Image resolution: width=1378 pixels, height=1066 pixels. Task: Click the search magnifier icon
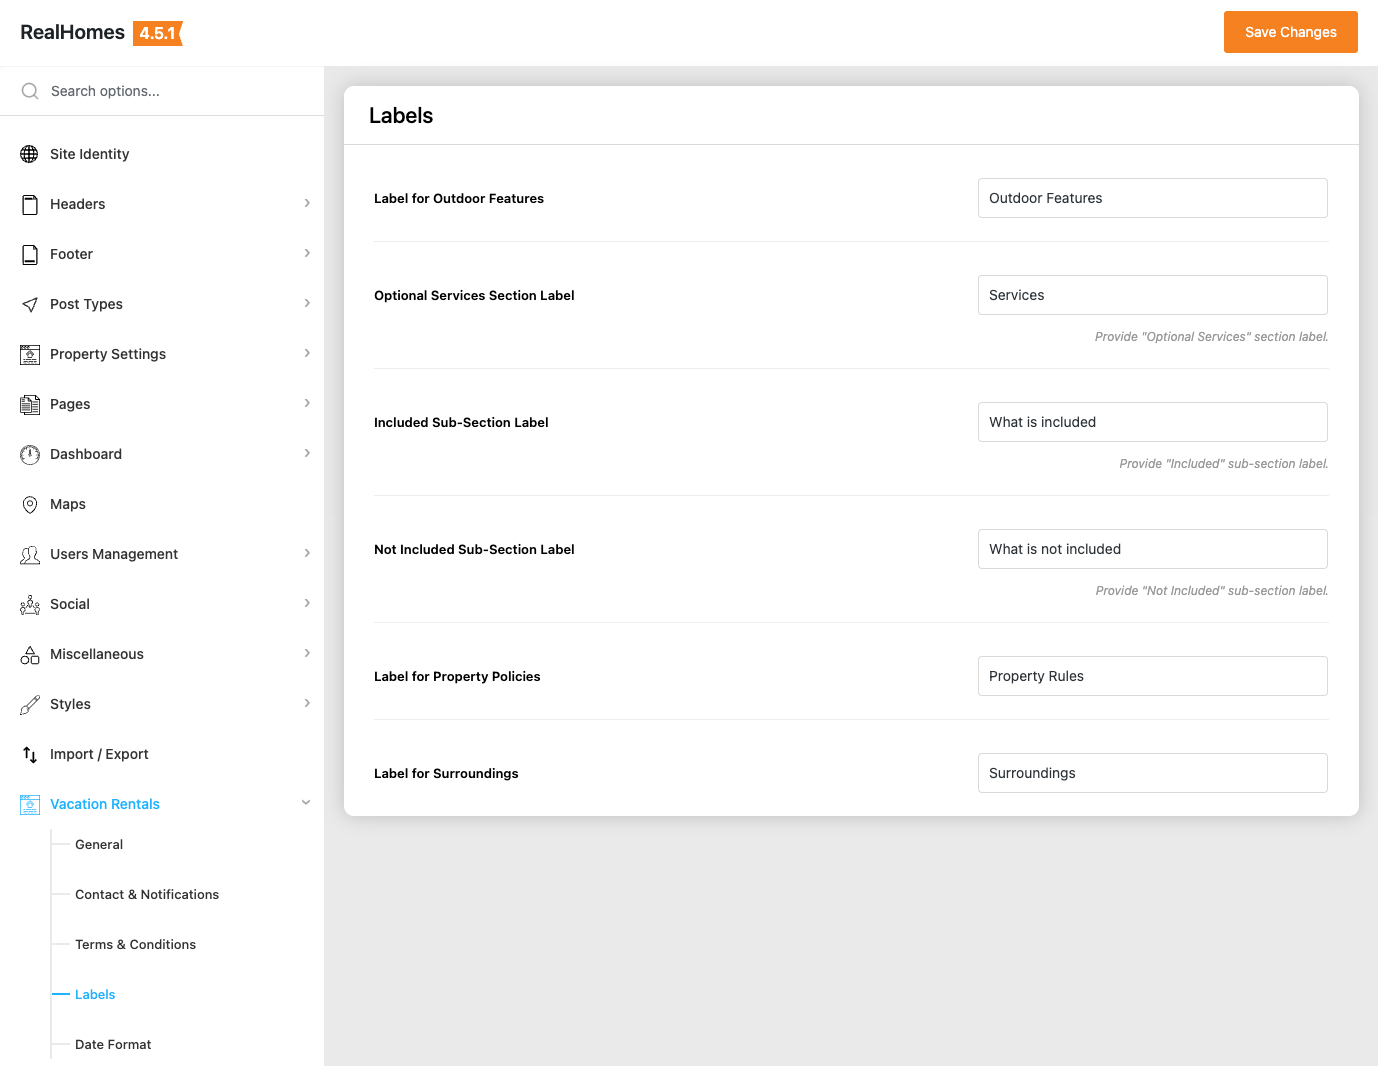tap(30, 91)
